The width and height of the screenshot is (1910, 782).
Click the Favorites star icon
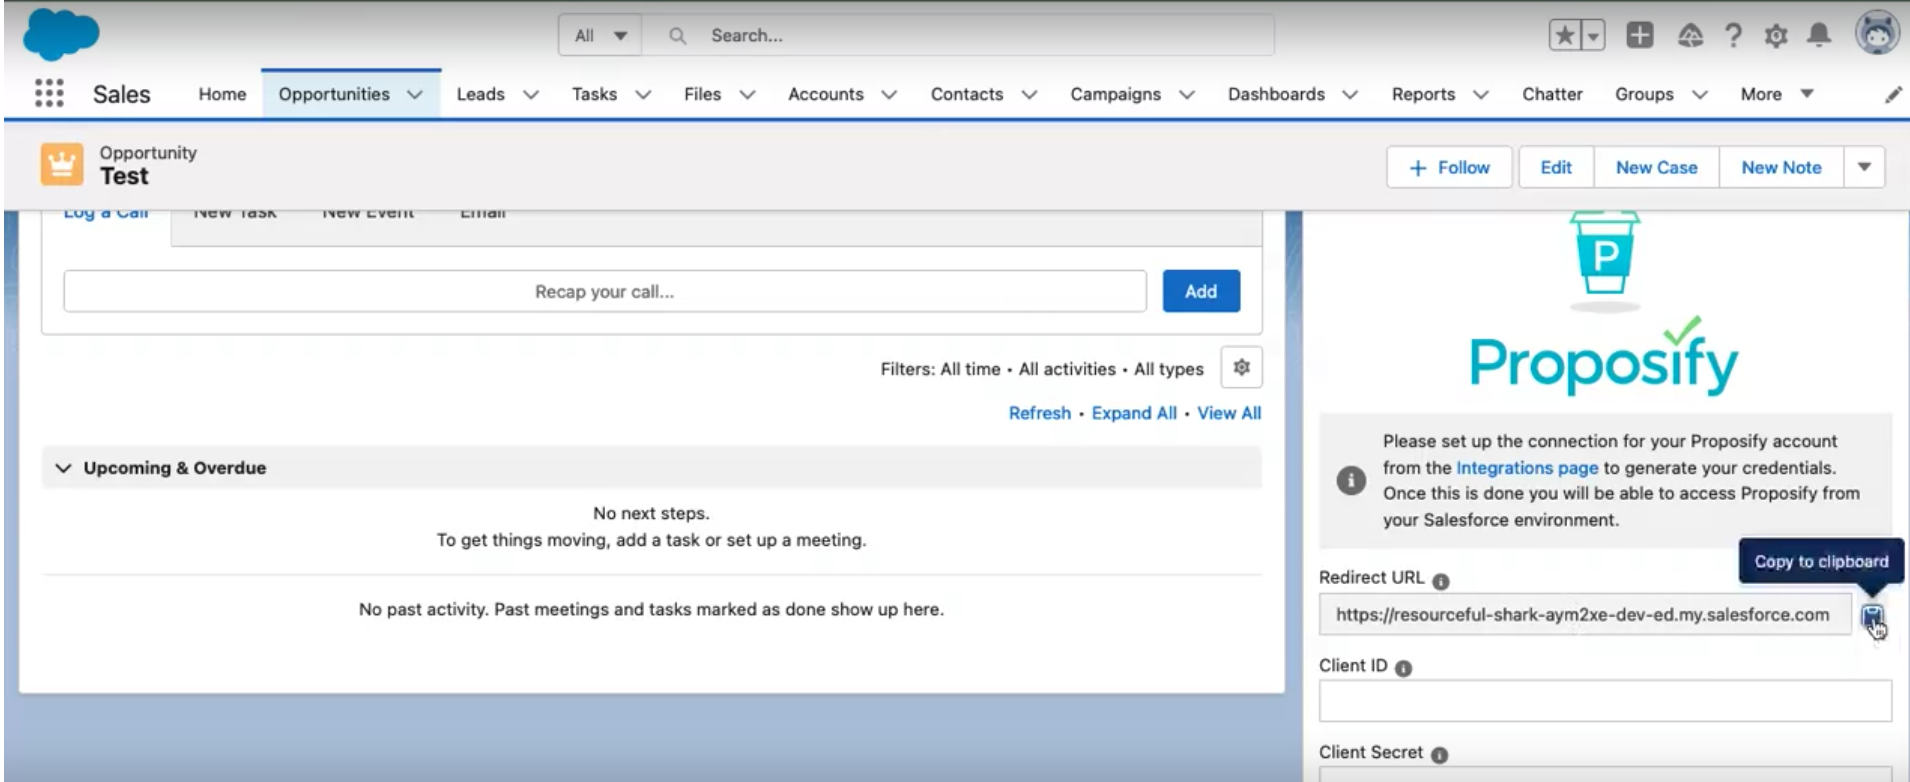click(x=1565, y=36)
